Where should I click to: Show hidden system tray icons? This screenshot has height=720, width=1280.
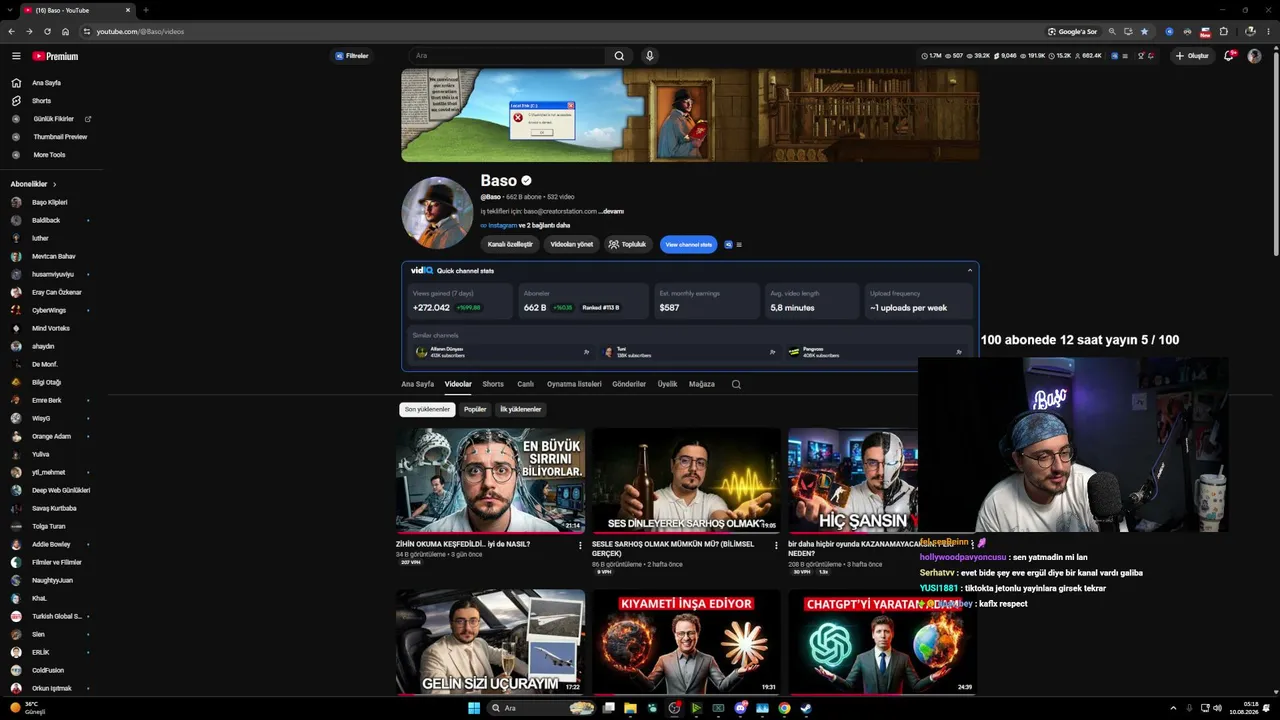coord(1173,708)
